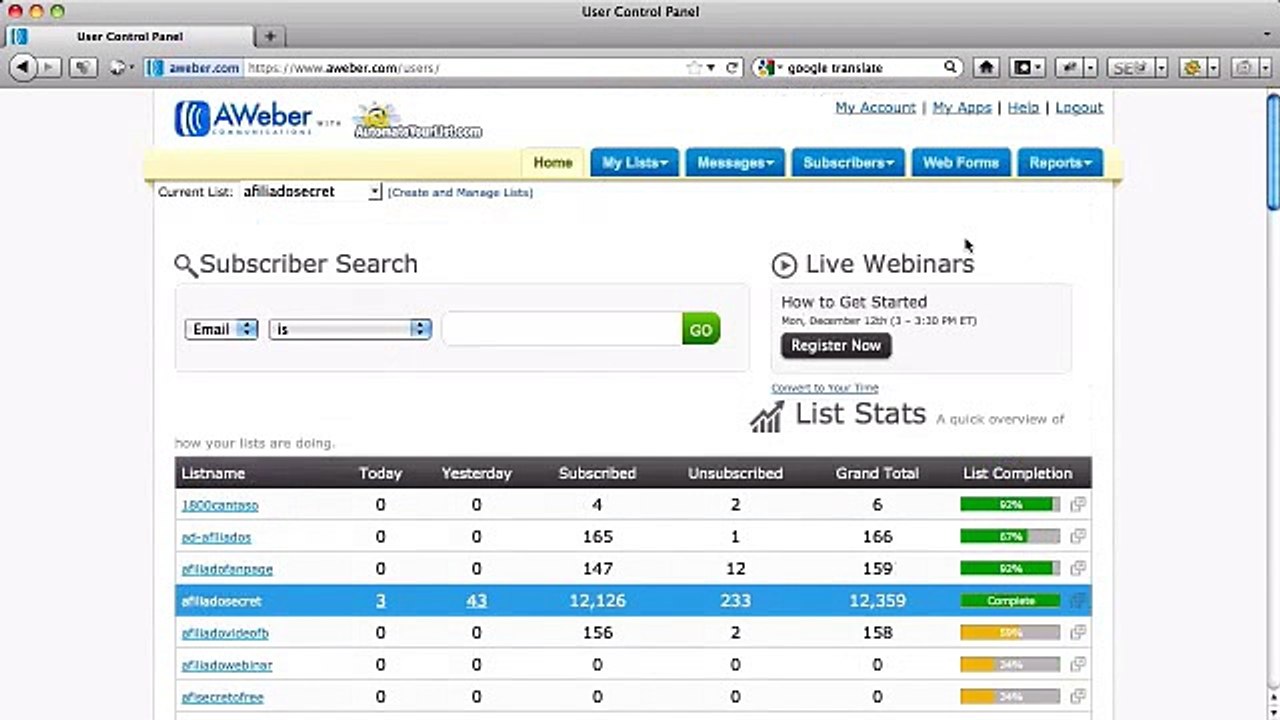Click the Convert to Your Time link
Viewport: 1280px width, 720px height.
(825, 388)
